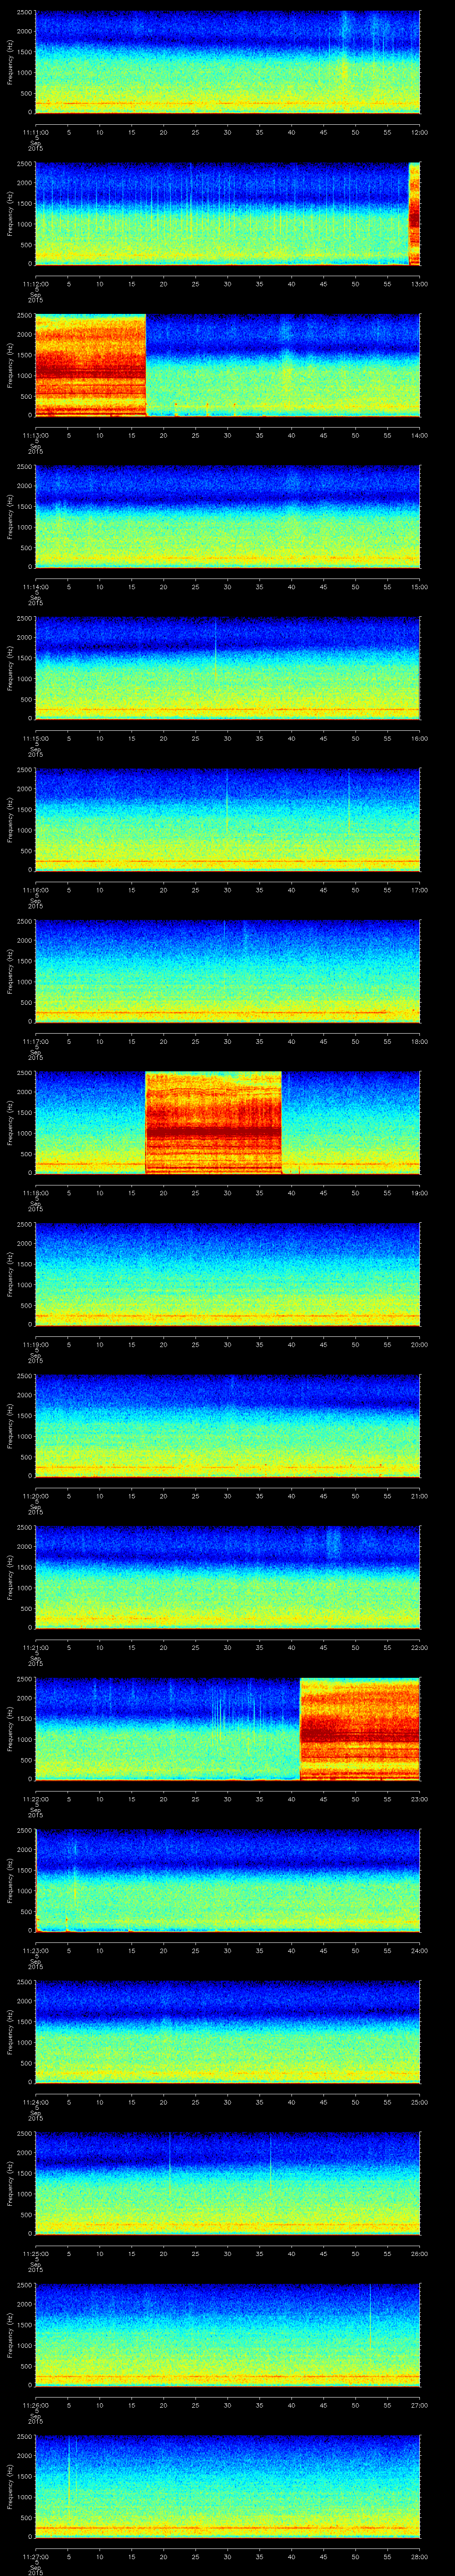Select the 11:11:00 start time label

[x=35, y=132]
